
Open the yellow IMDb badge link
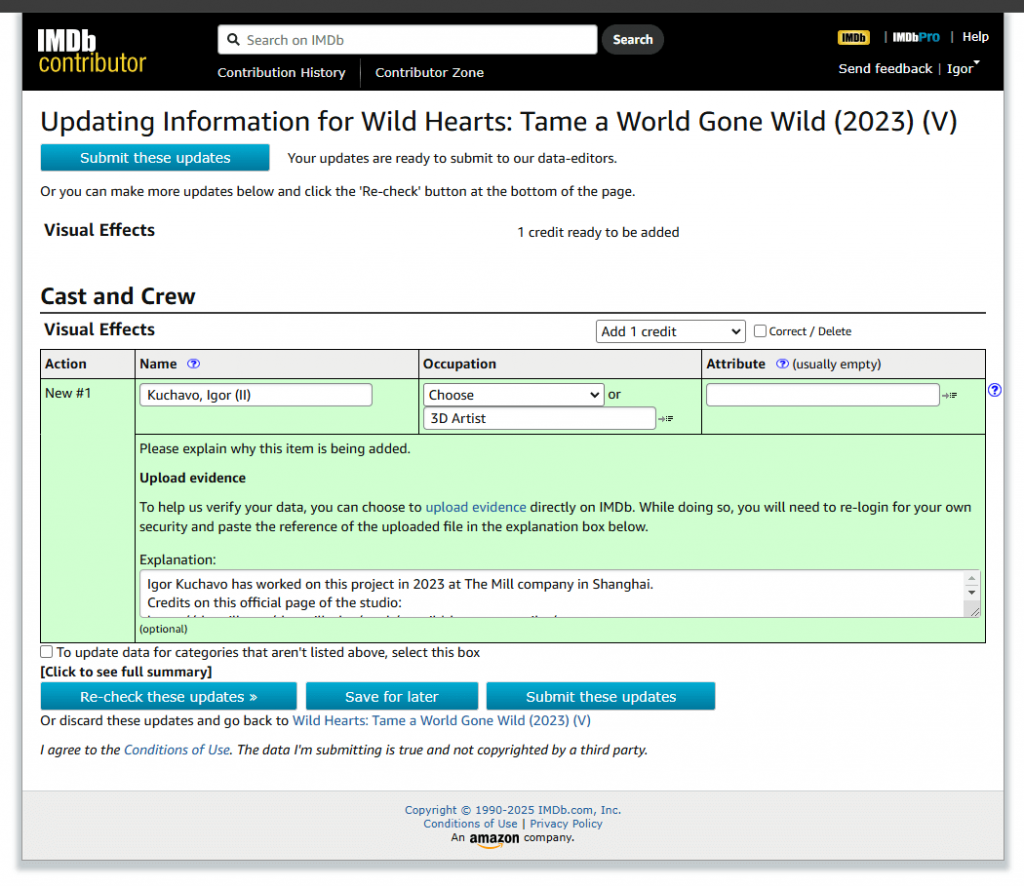coord(853,37)
